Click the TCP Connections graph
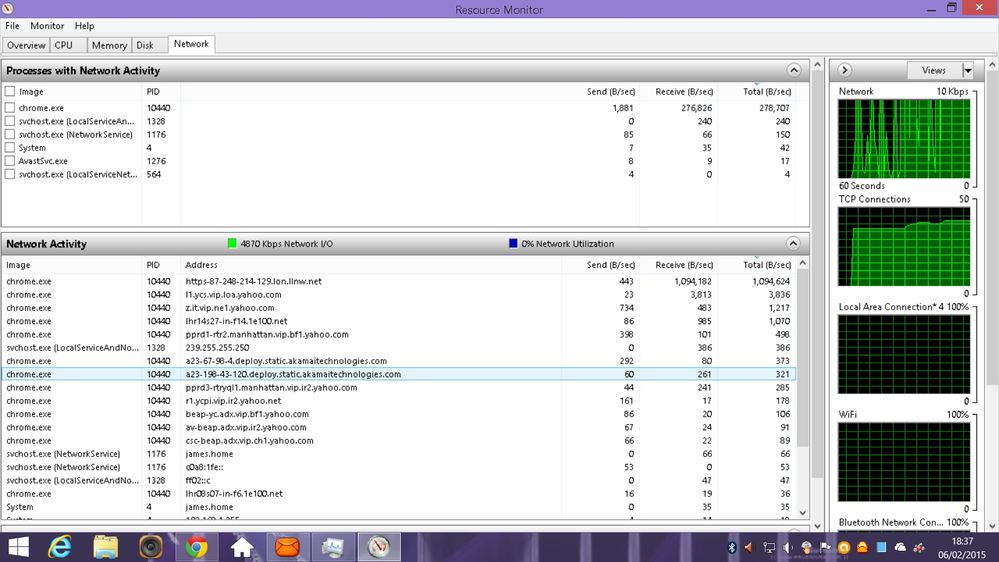Viewport: 999px width, 562px height. coord(904,246)
